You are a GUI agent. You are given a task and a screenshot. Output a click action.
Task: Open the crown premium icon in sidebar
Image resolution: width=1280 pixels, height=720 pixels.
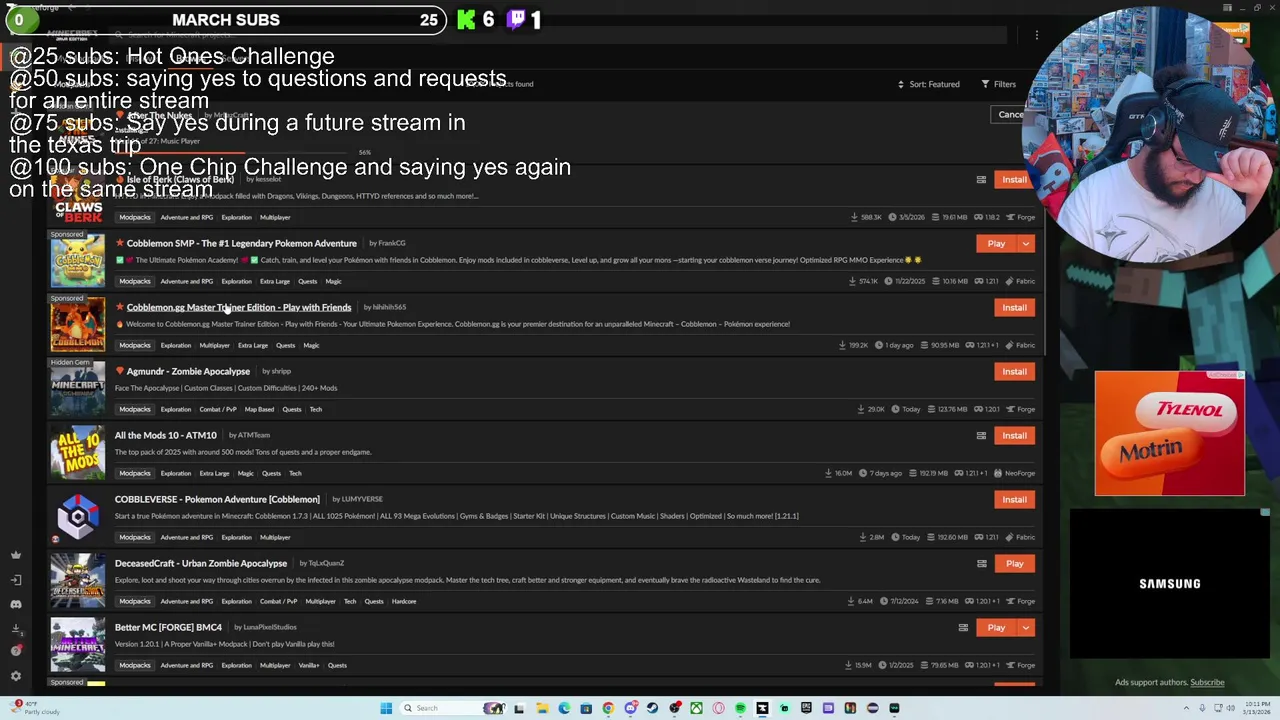click(x=16, y=555)
